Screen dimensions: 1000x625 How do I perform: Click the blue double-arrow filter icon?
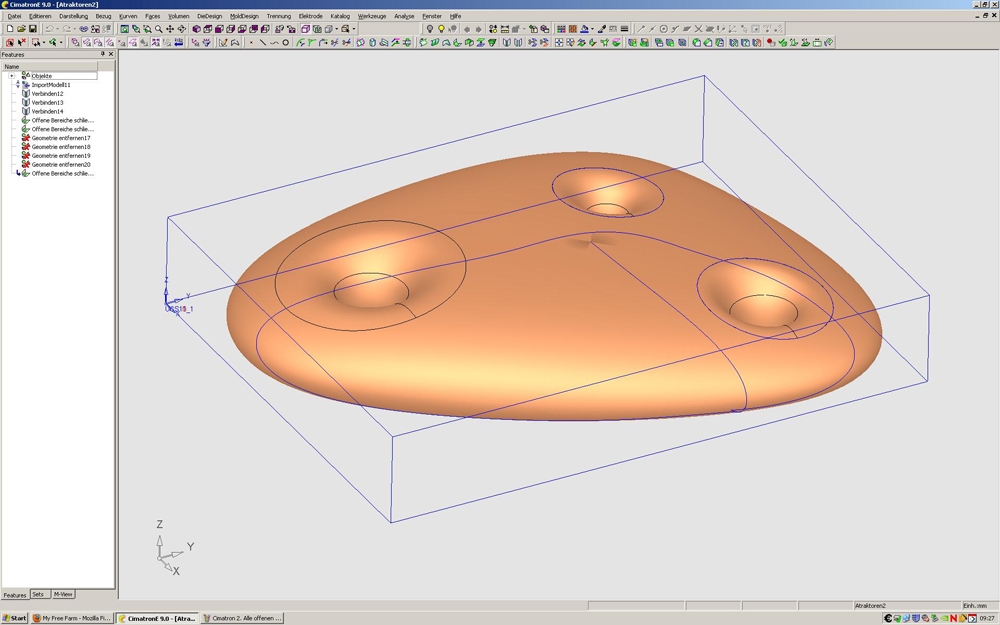coord(179,43)
